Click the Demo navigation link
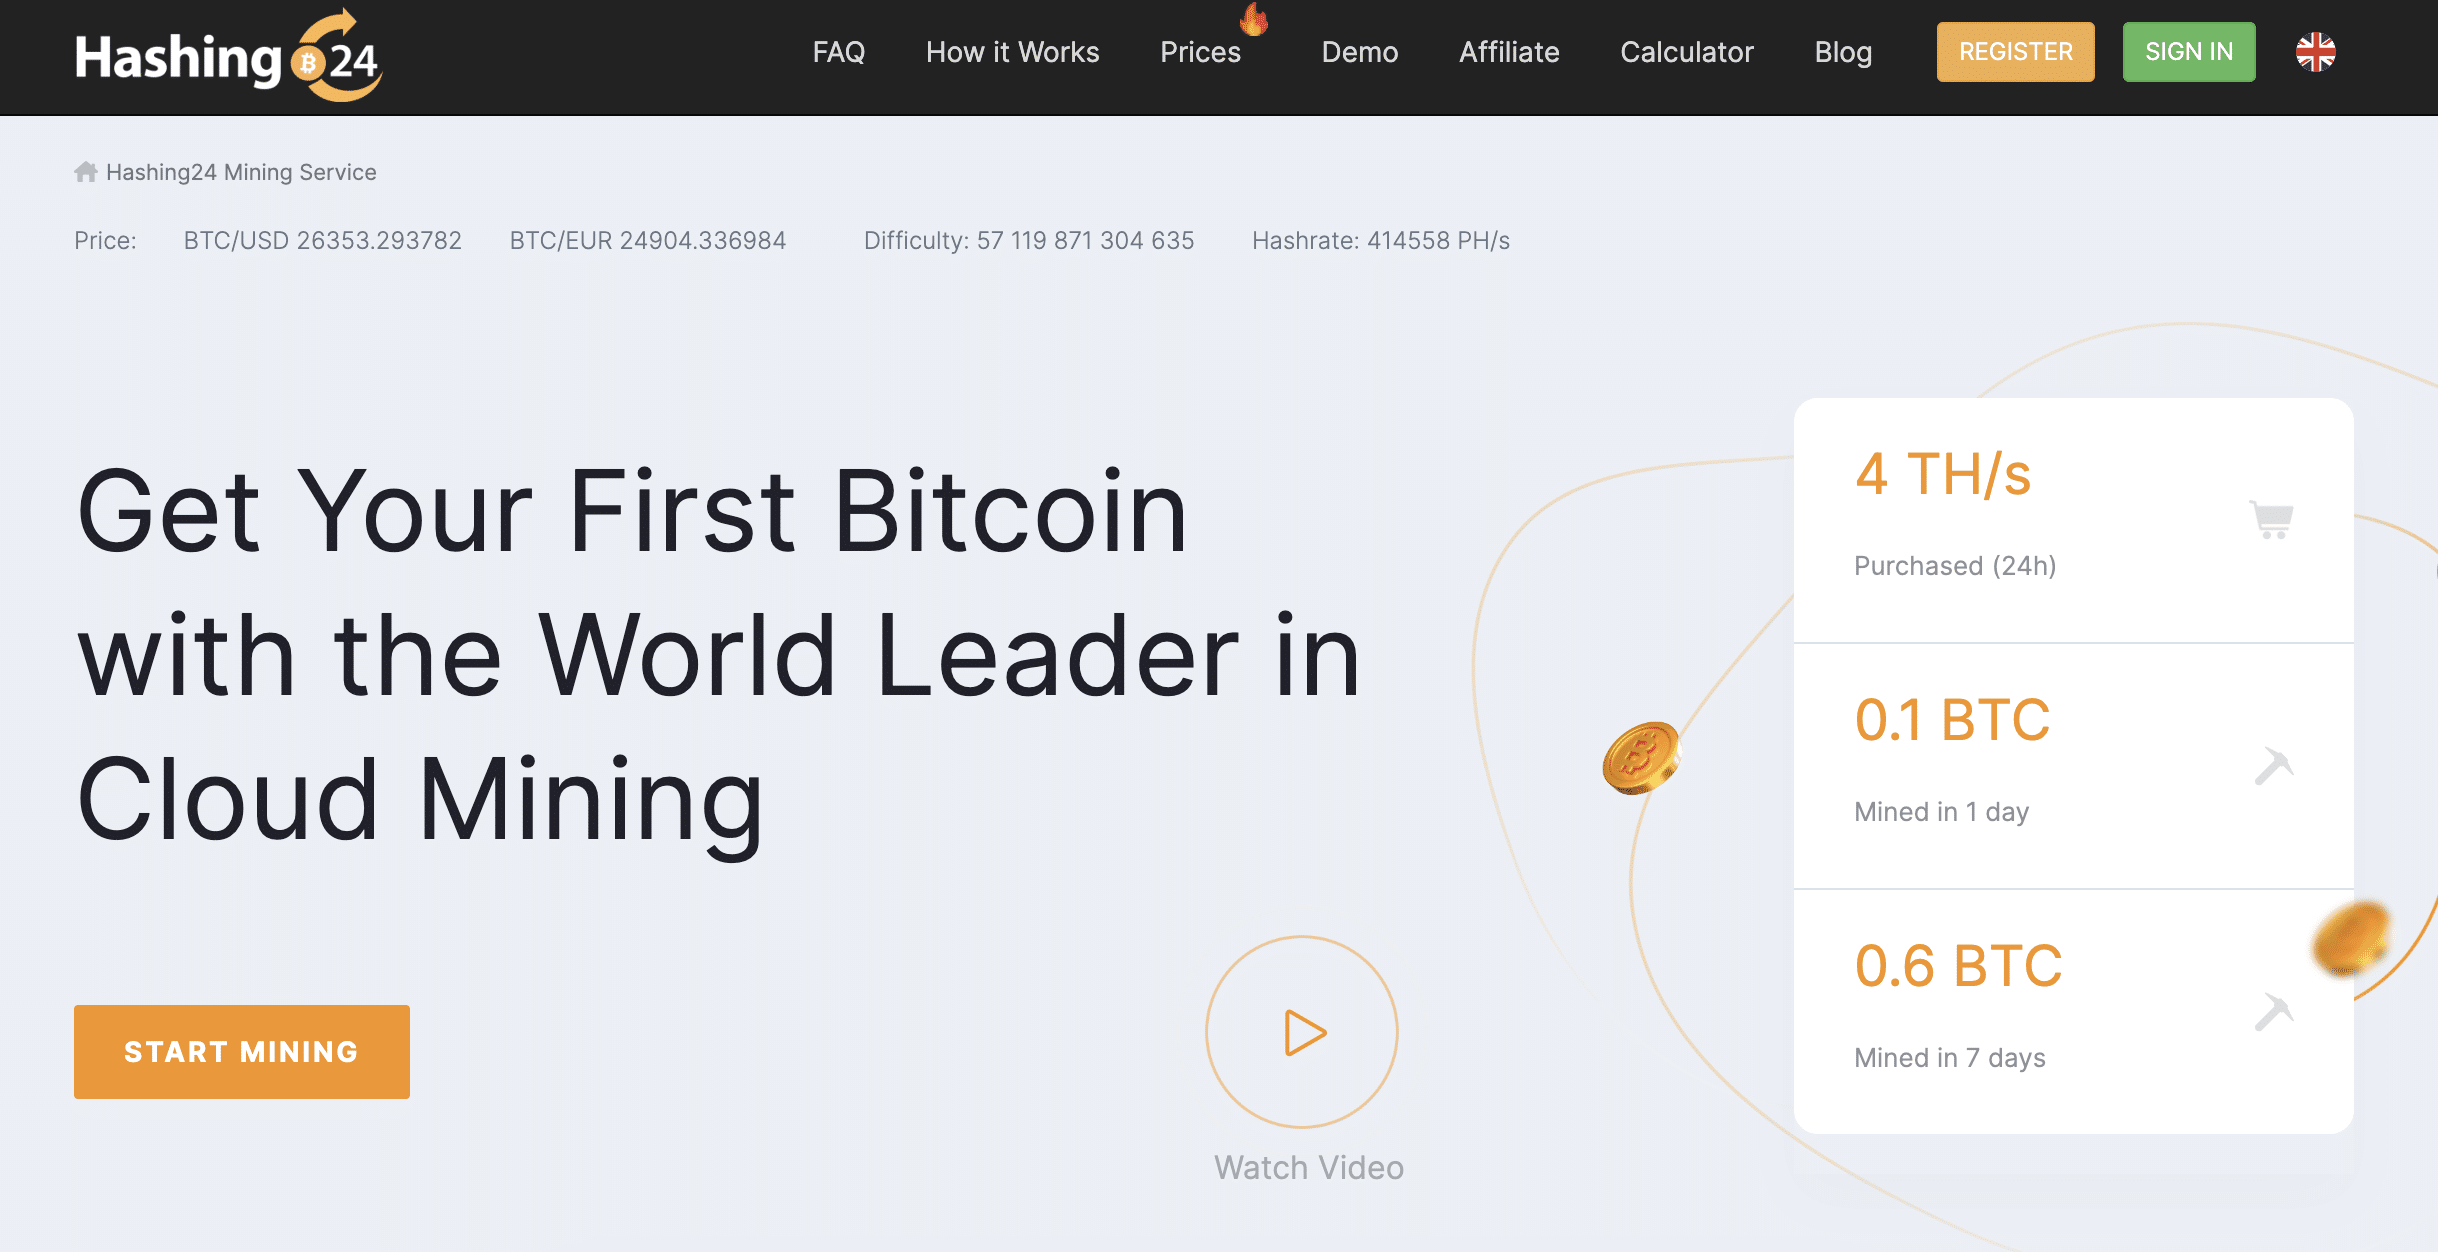Viewport: 2438px width, 1252px height. [1359, 51]
